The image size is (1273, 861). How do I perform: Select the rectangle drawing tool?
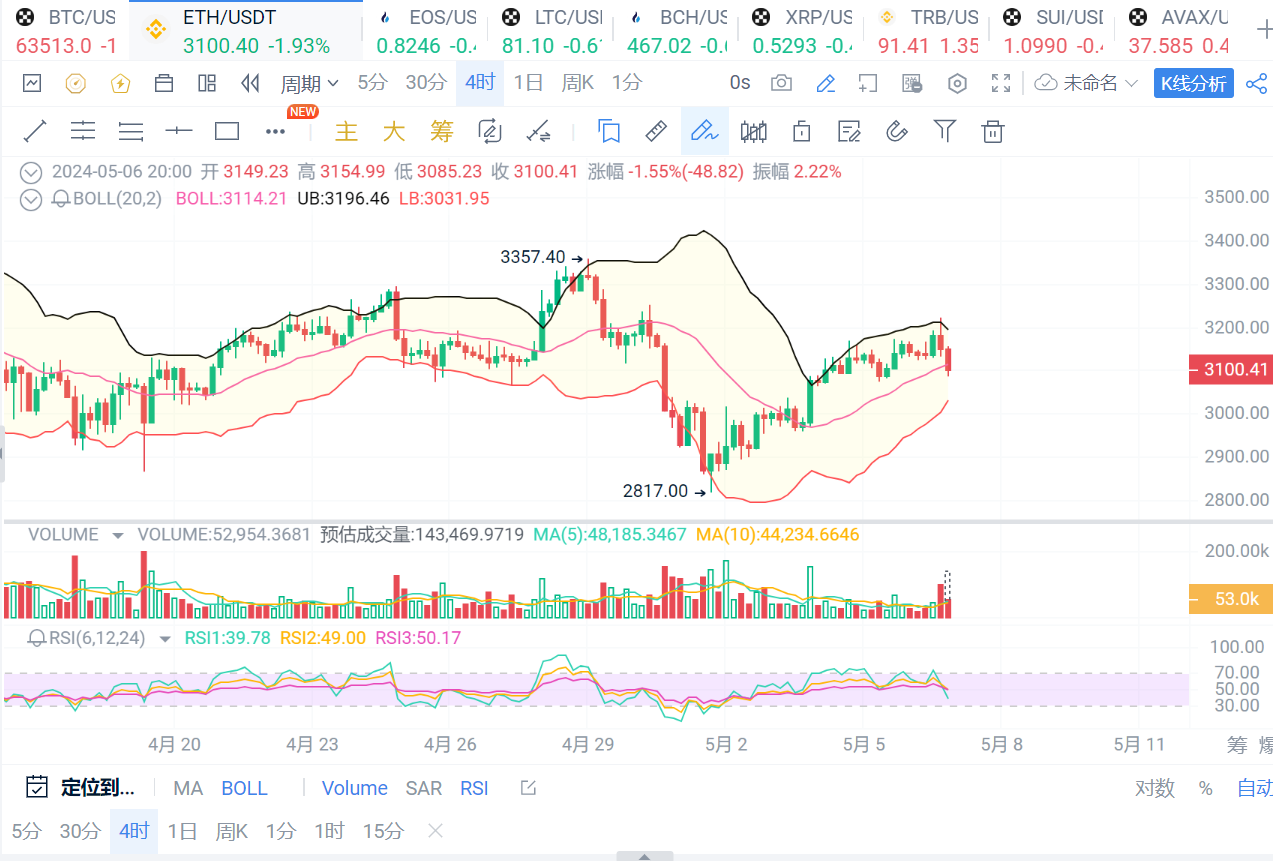tap(227, 131)
